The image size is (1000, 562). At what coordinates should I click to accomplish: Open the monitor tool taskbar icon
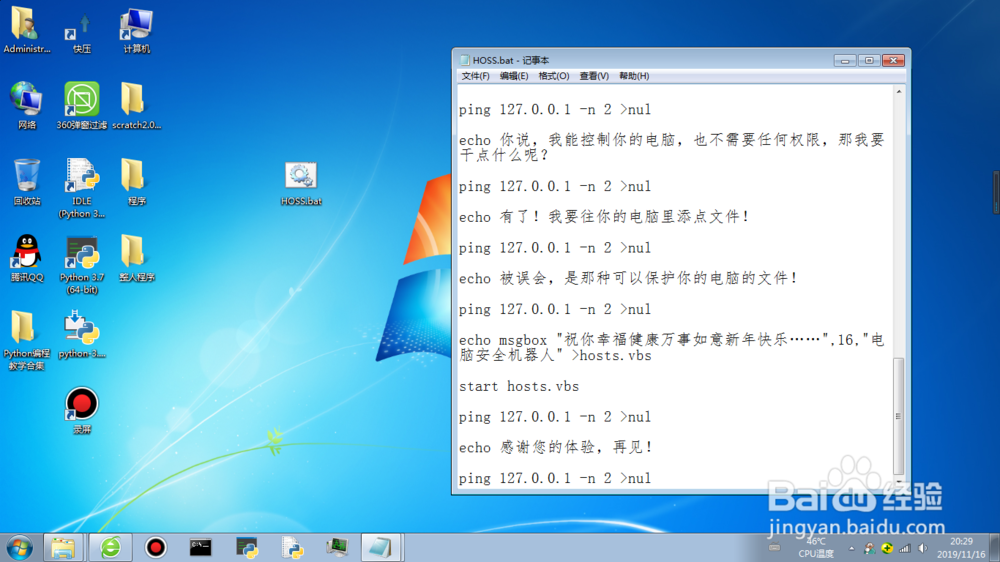(337, 547)
